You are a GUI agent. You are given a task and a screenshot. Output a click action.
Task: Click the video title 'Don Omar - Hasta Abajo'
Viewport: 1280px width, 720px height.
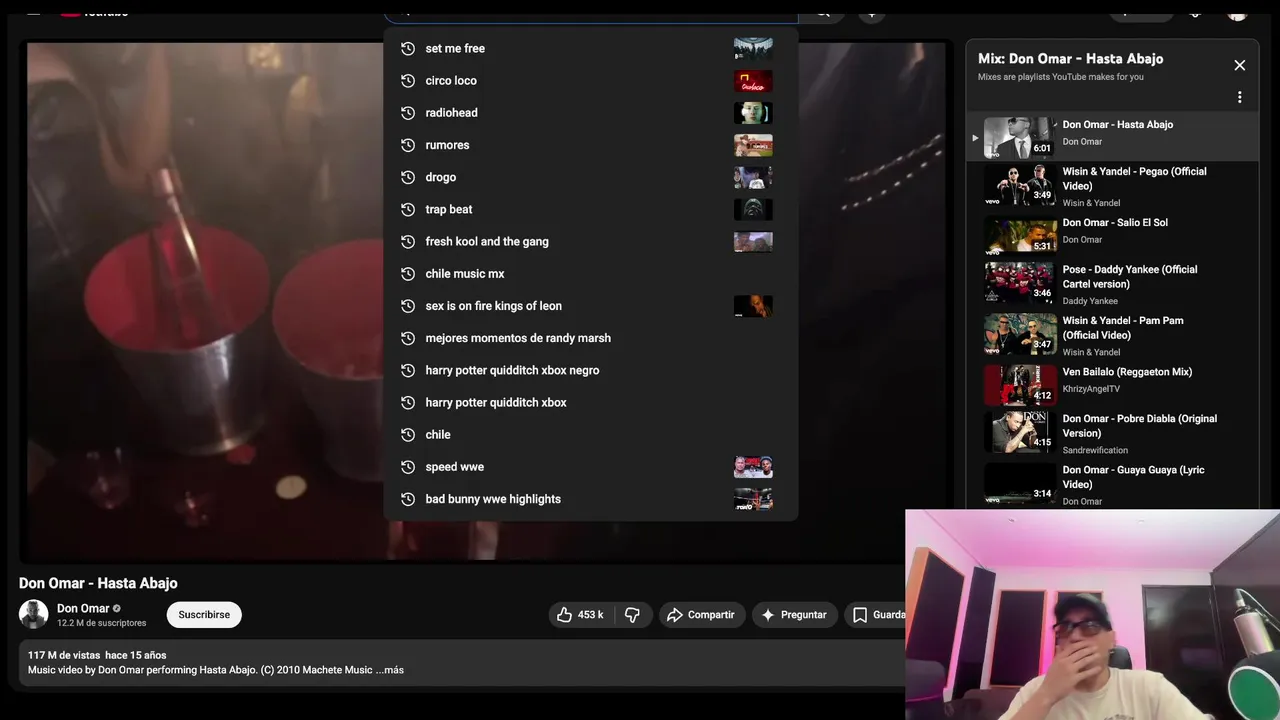click(x=98, y=583)
